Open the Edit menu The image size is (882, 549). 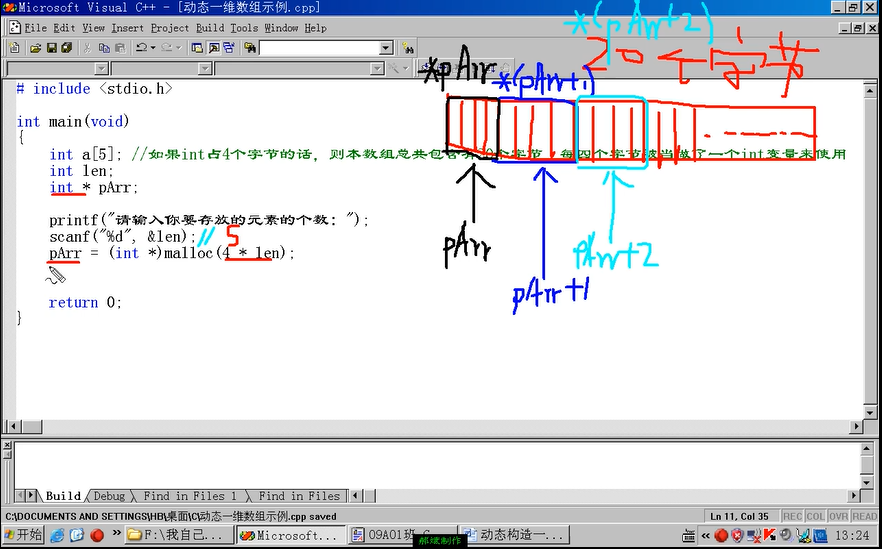pos(64,28)
